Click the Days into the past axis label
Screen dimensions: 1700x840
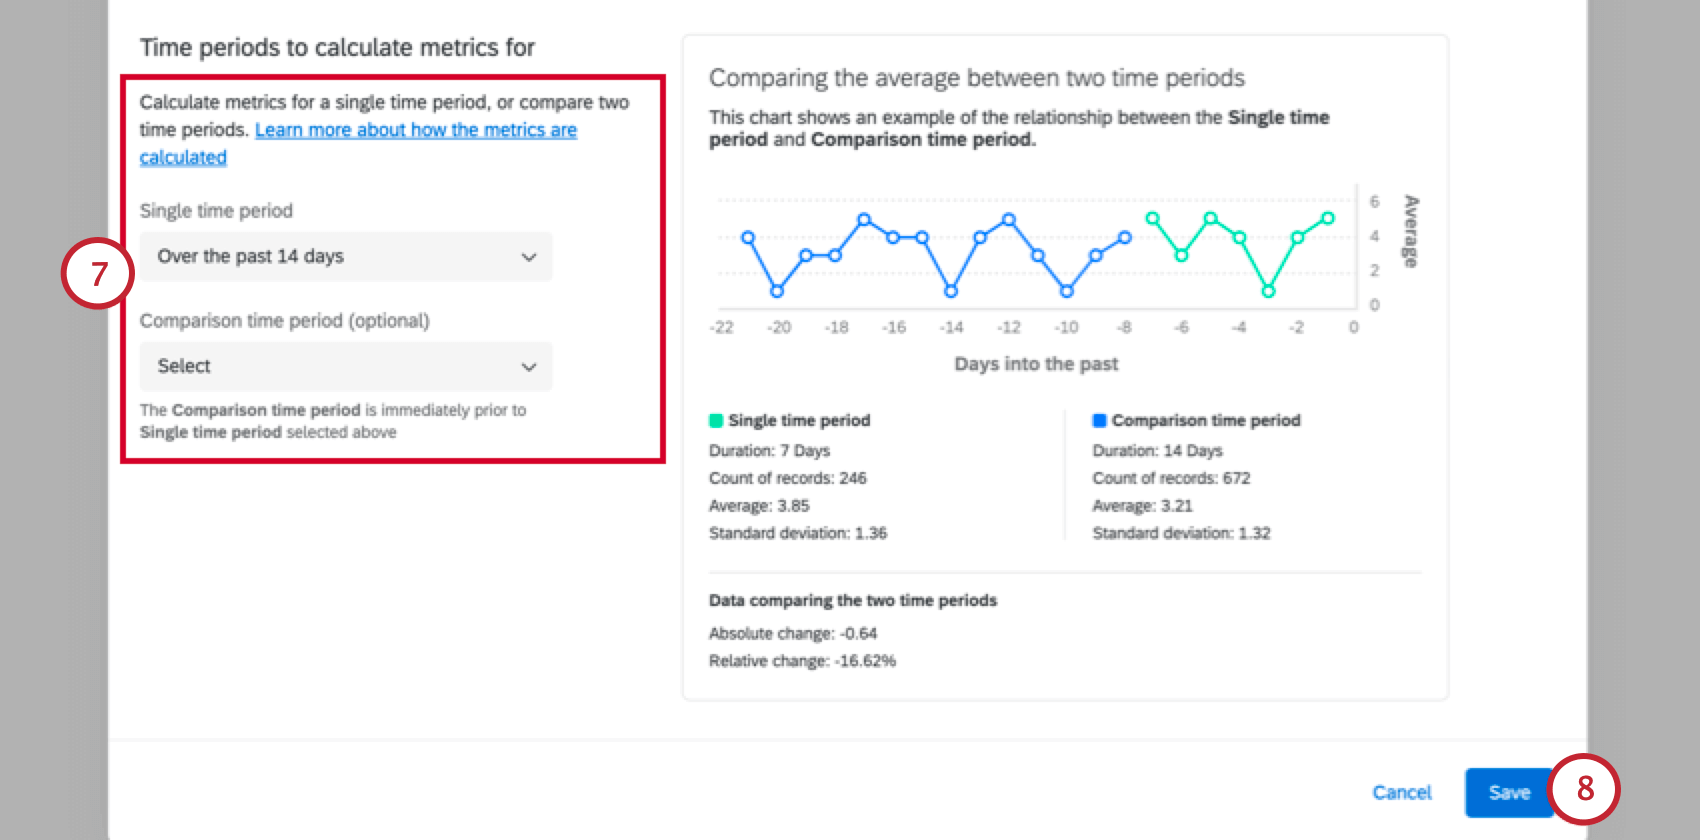pos(1037,364)
